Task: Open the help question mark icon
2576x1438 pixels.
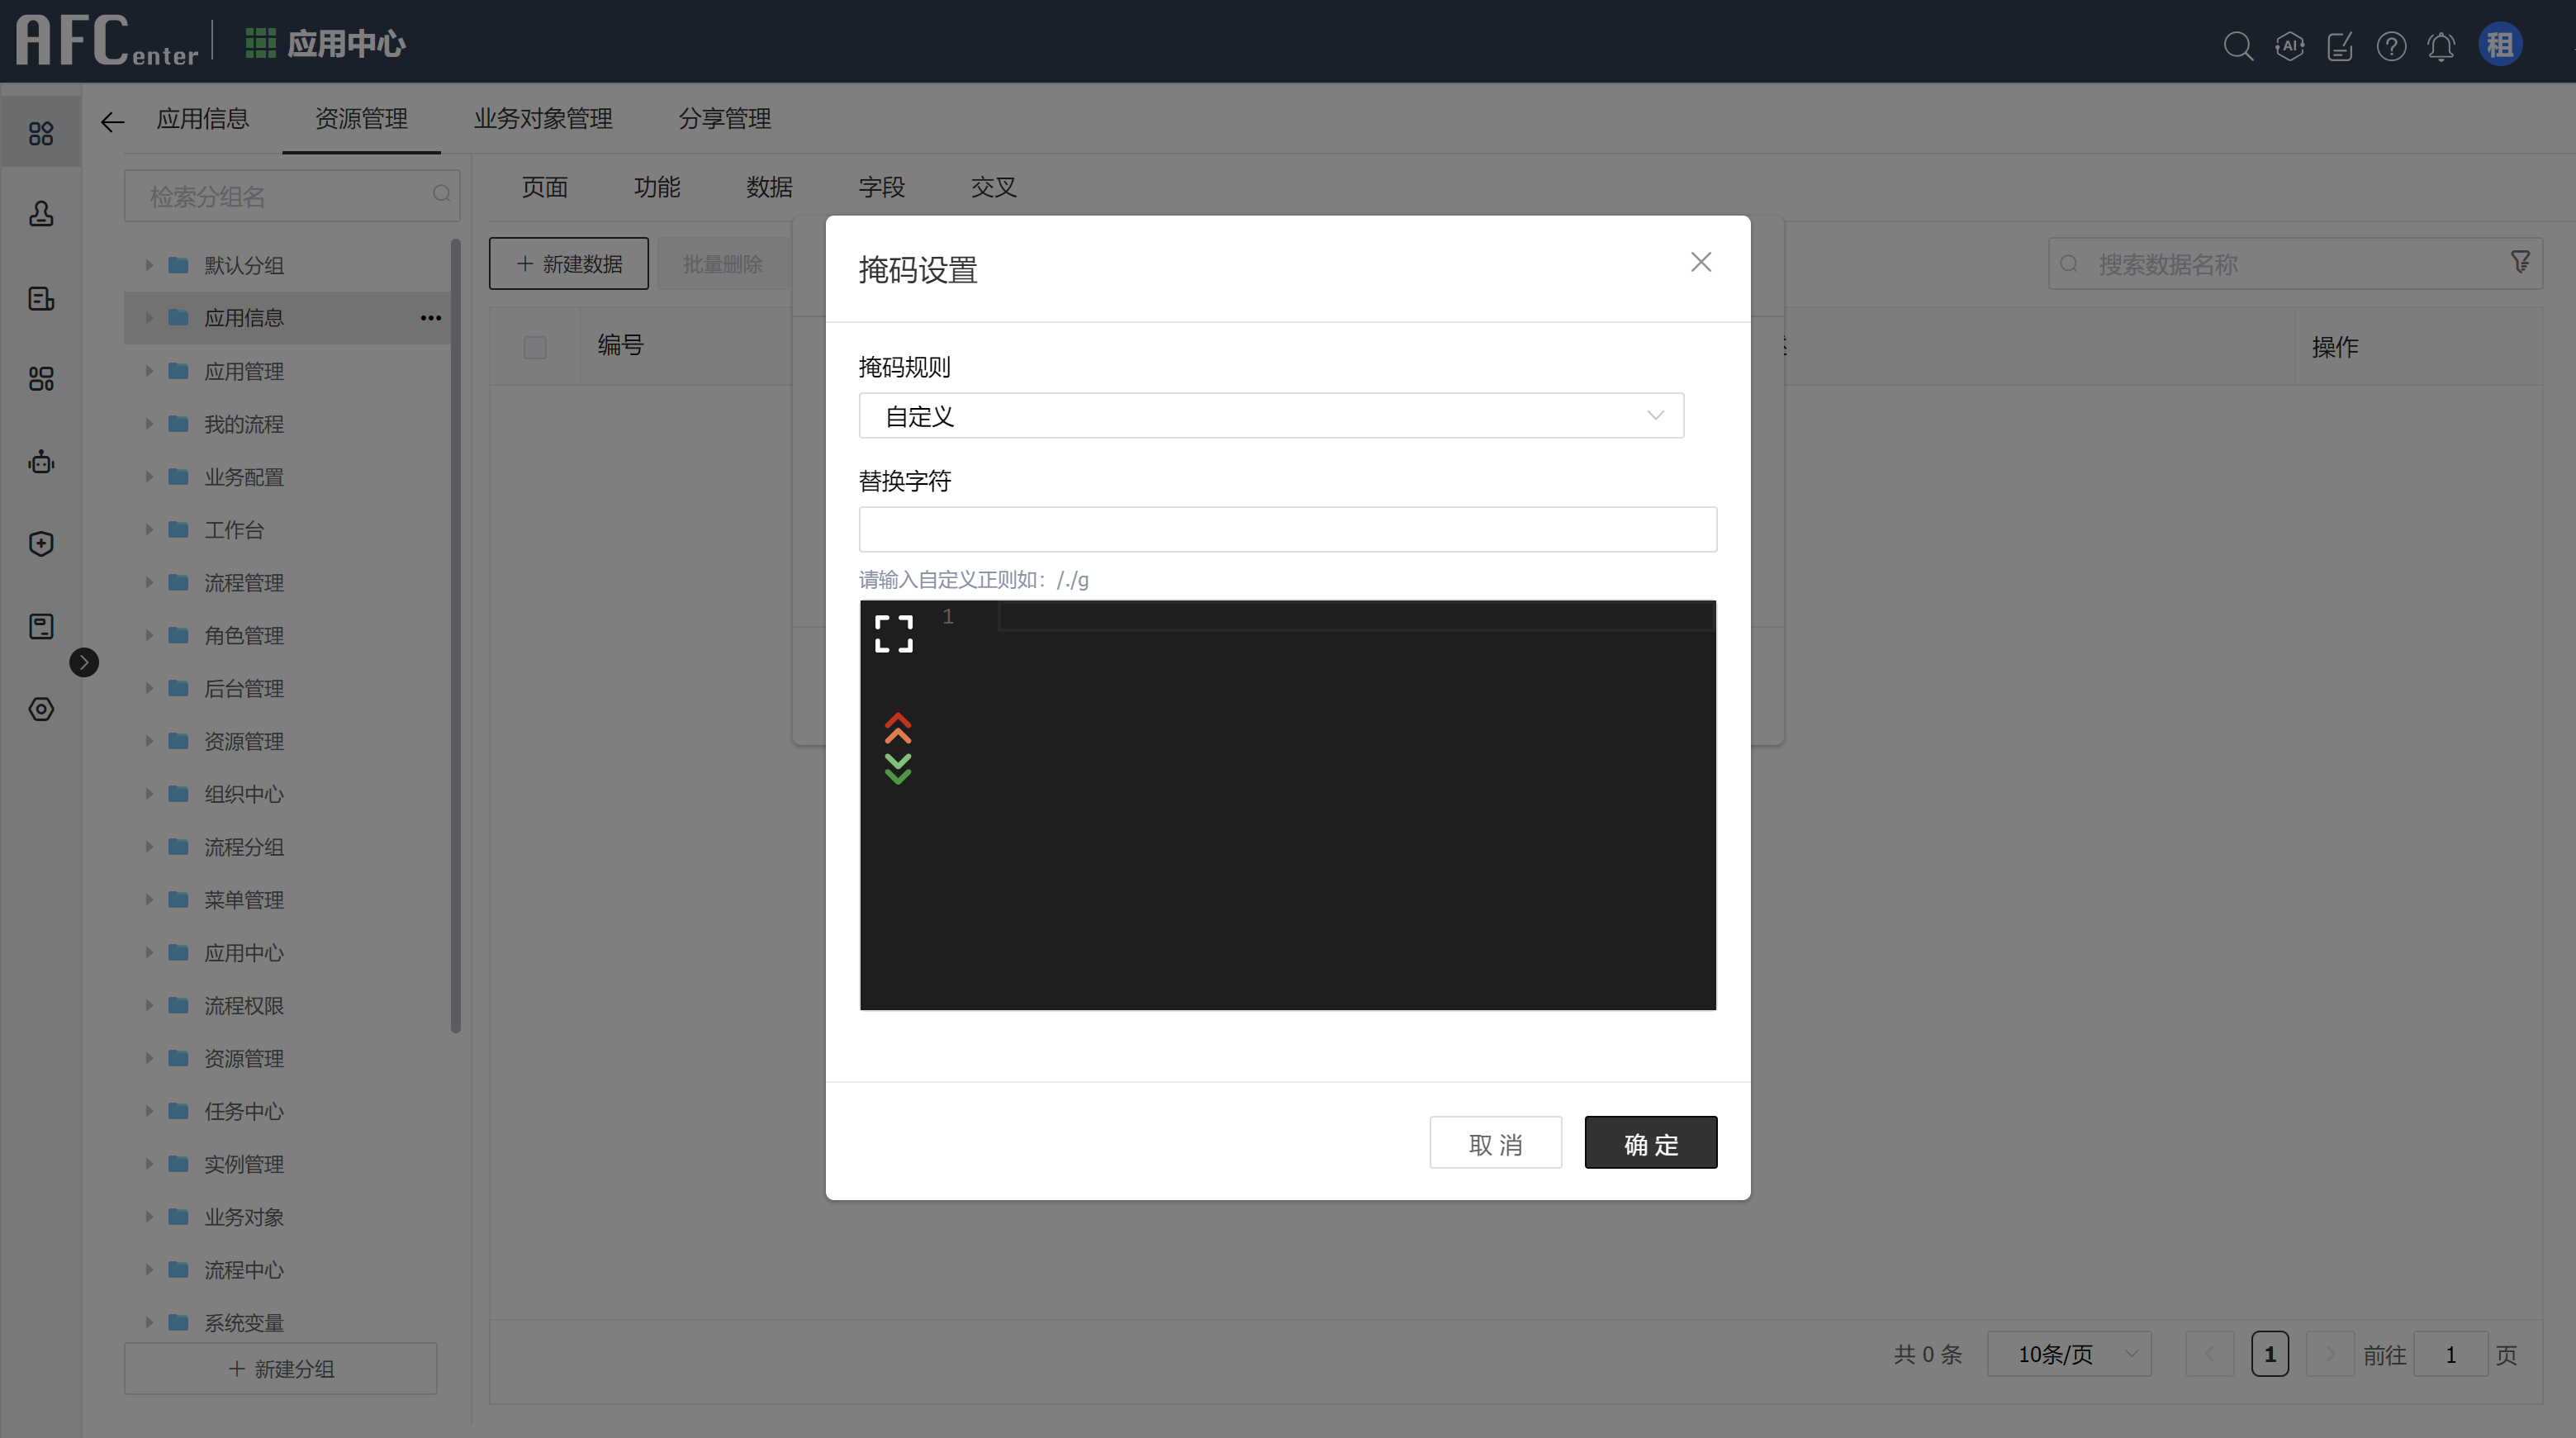Action: tap(2391, 46)
